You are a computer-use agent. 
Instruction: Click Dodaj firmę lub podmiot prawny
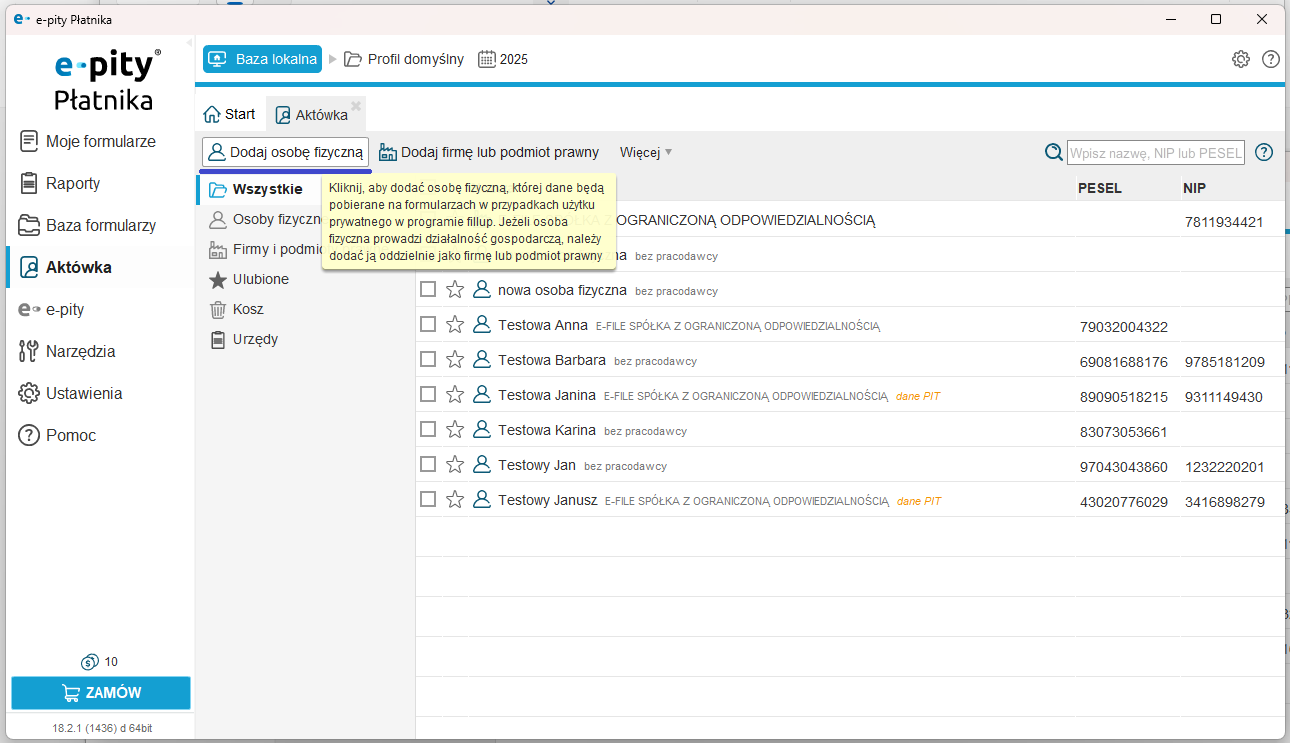(x=489, y=152)
